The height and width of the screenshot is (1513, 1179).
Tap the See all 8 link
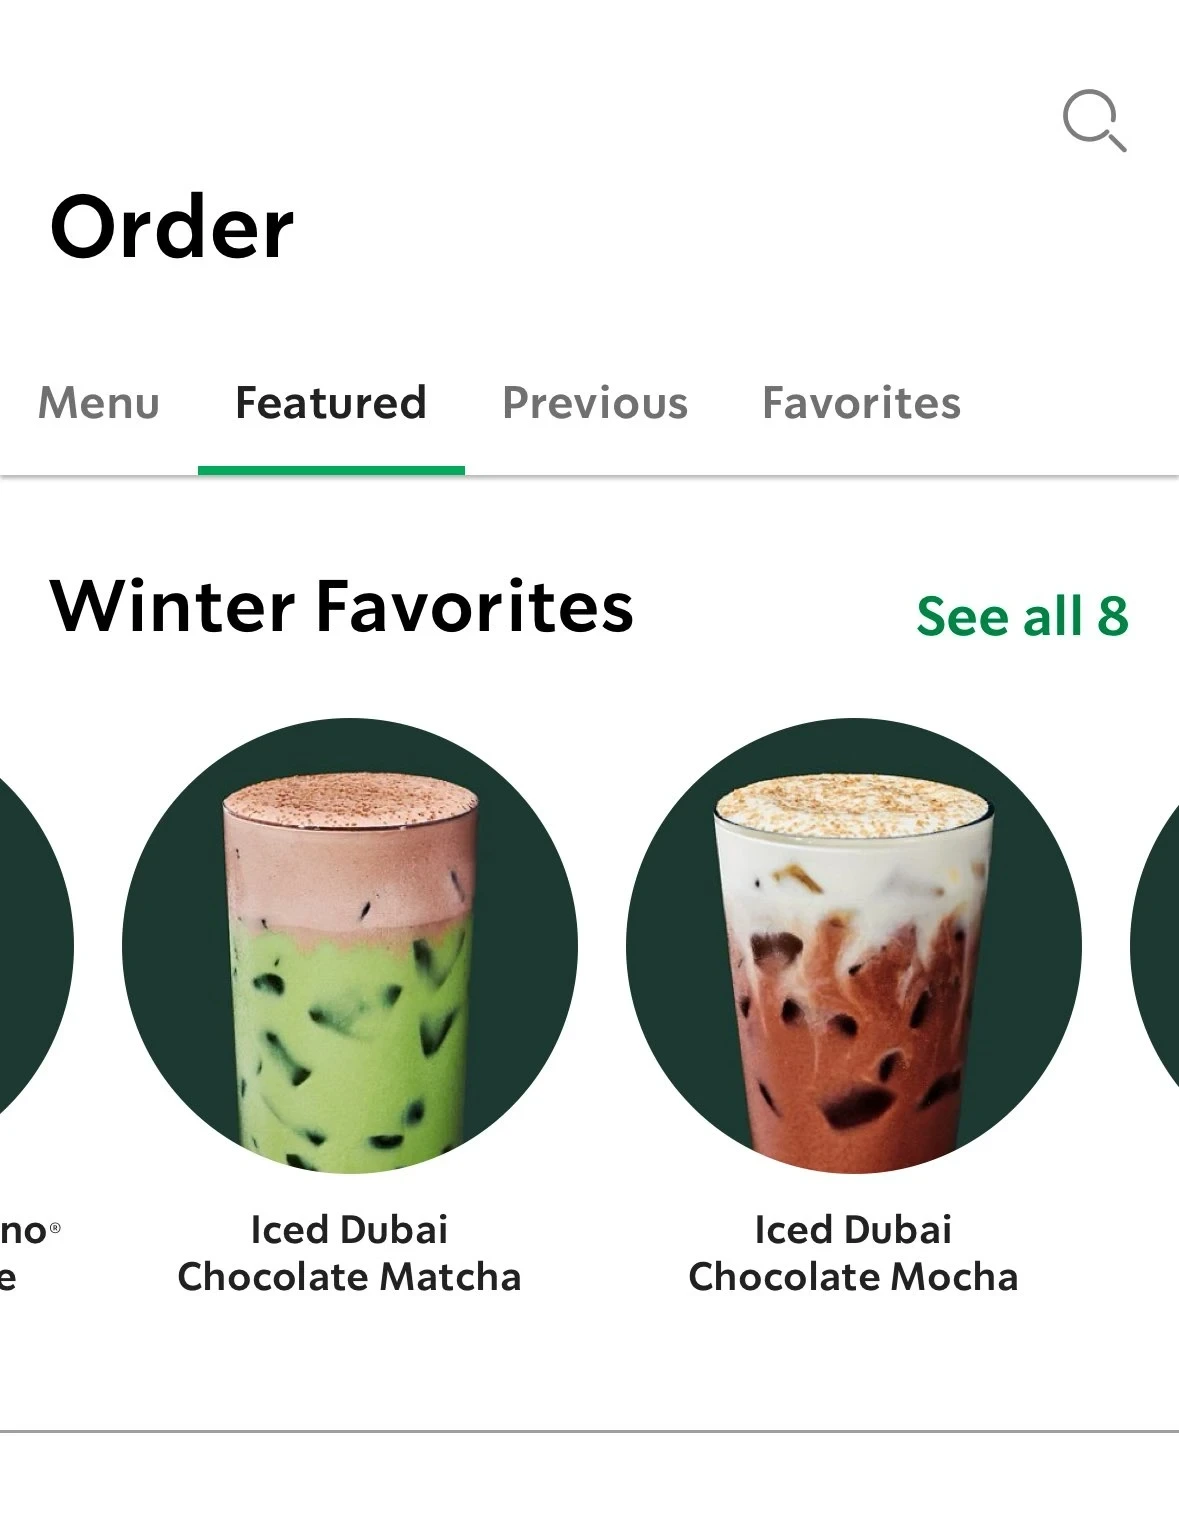1022,616
